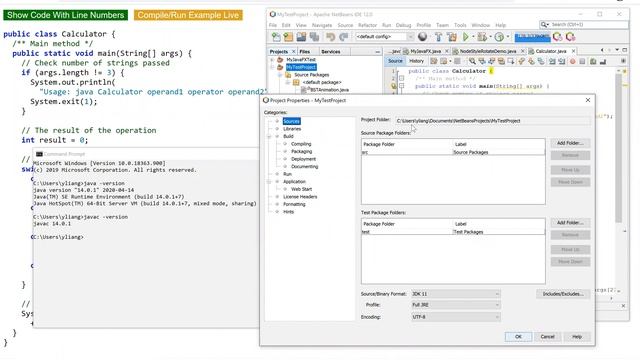Open the Source/Binary Format dropdown

[456, 294]
